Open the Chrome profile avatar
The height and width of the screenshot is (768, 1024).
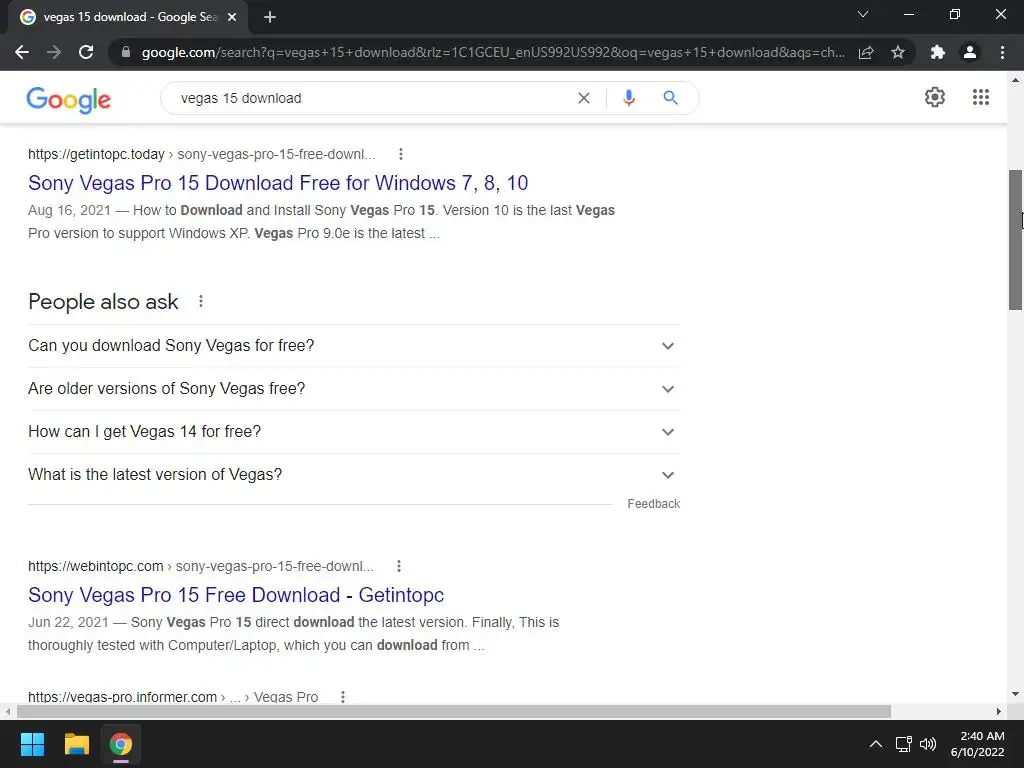[x=970, y=52]
